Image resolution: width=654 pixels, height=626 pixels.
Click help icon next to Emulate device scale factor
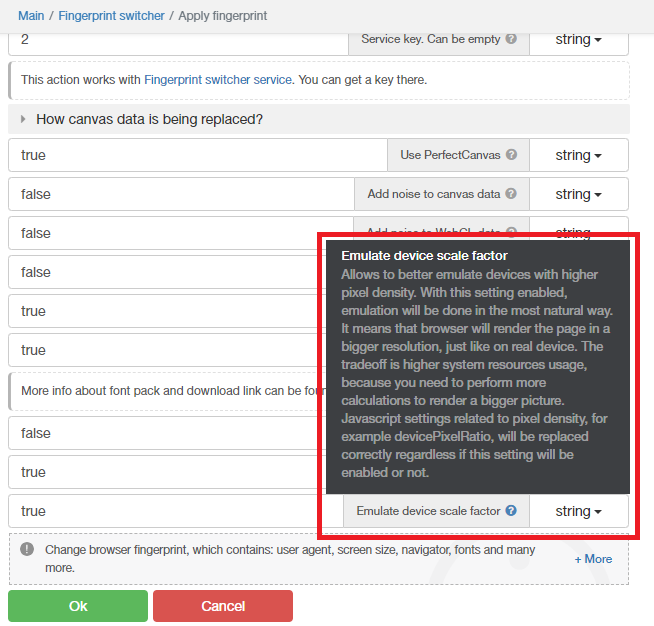tap(511, 511)
